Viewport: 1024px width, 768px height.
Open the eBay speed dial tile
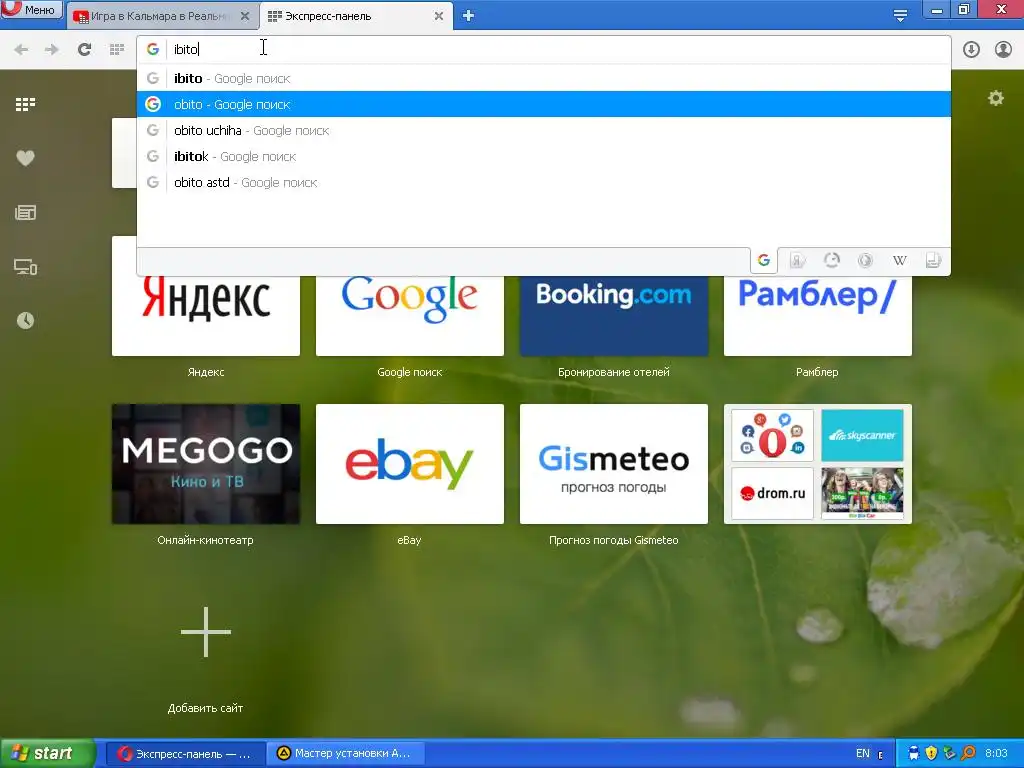point(409,464)
